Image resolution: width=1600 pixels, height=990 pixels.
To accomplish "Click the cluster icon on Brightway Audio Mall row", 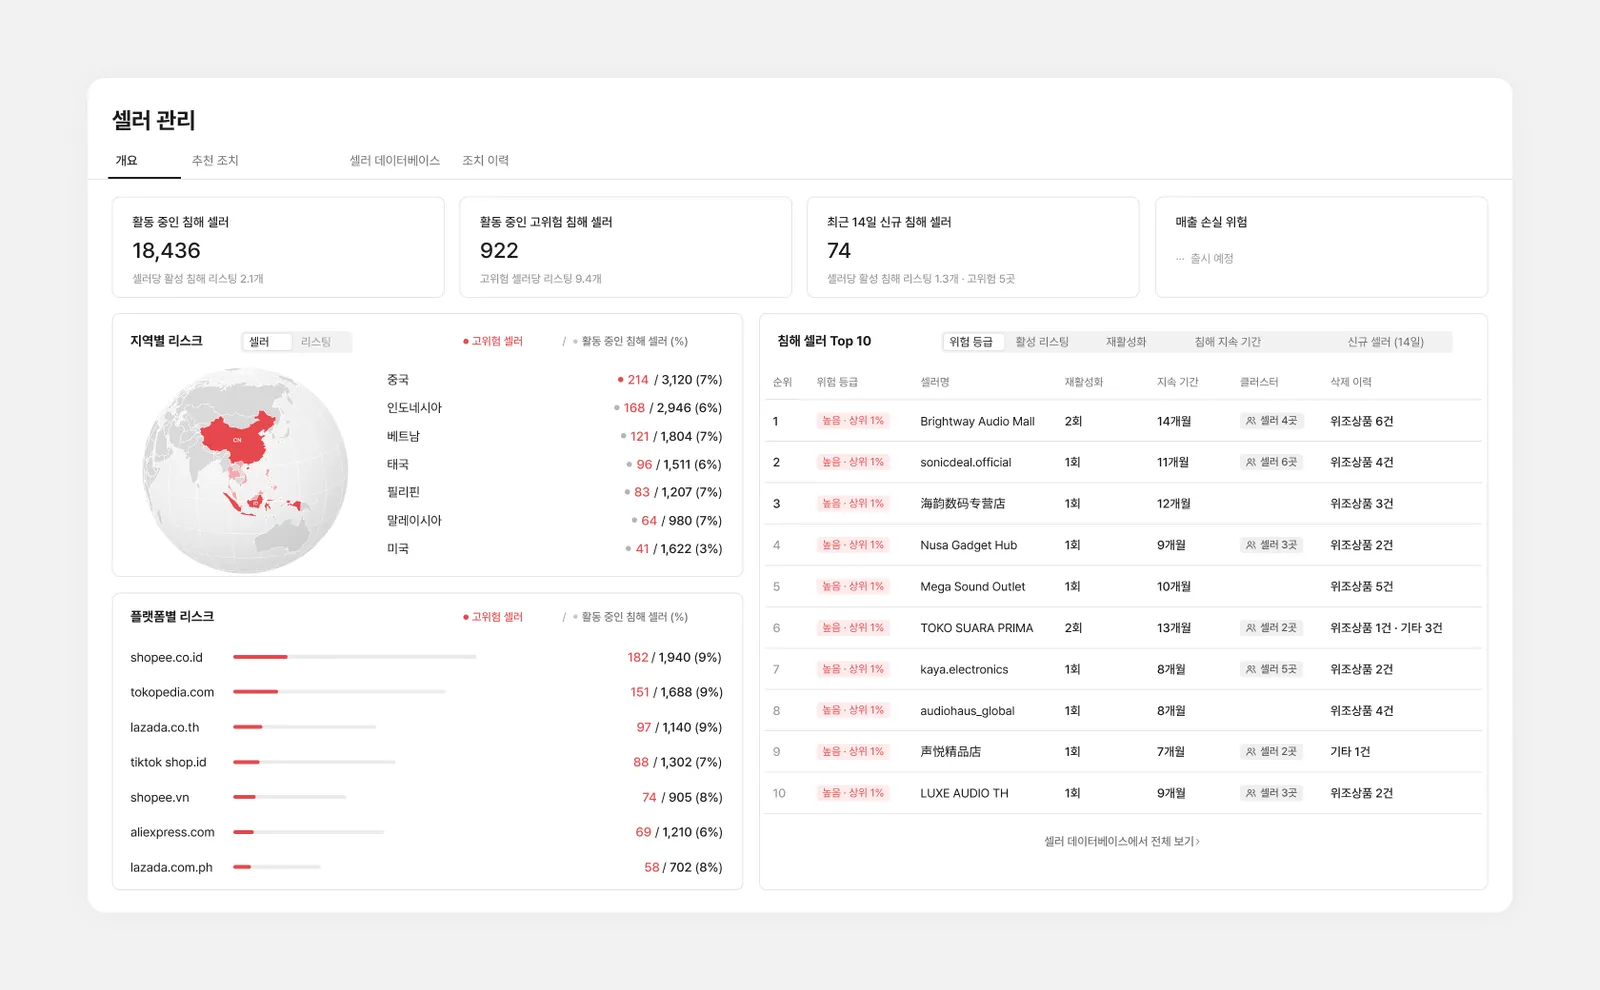I will [1251, 421].
